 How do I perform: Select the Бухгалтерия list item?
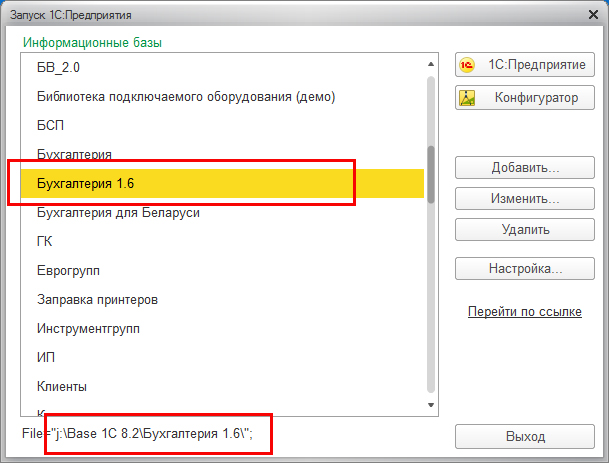point(74,155)
